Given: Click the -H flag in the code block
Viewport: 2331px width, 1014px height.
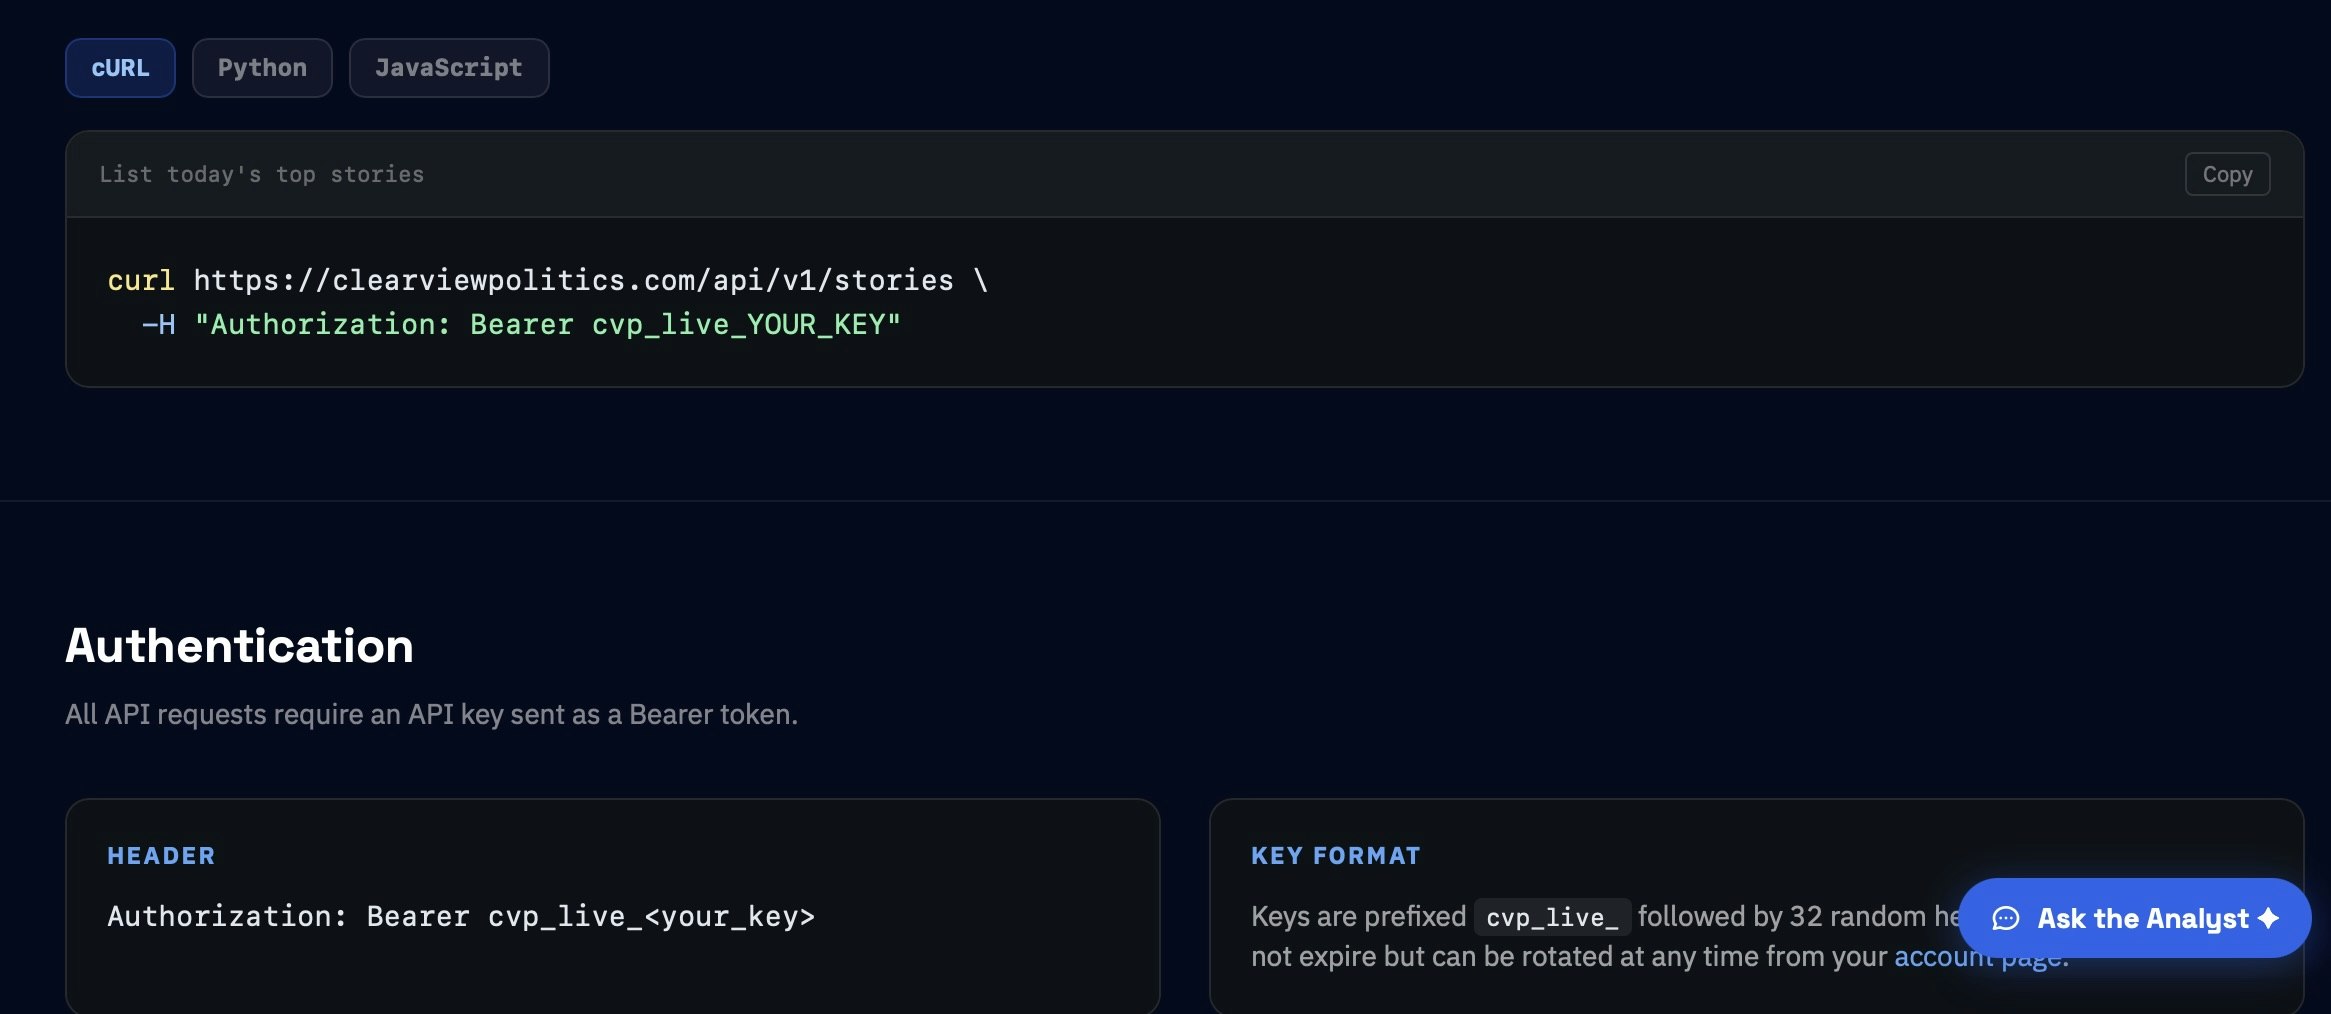Looking at the screenshot, I should pyautogui.click(x=159, y=324).
